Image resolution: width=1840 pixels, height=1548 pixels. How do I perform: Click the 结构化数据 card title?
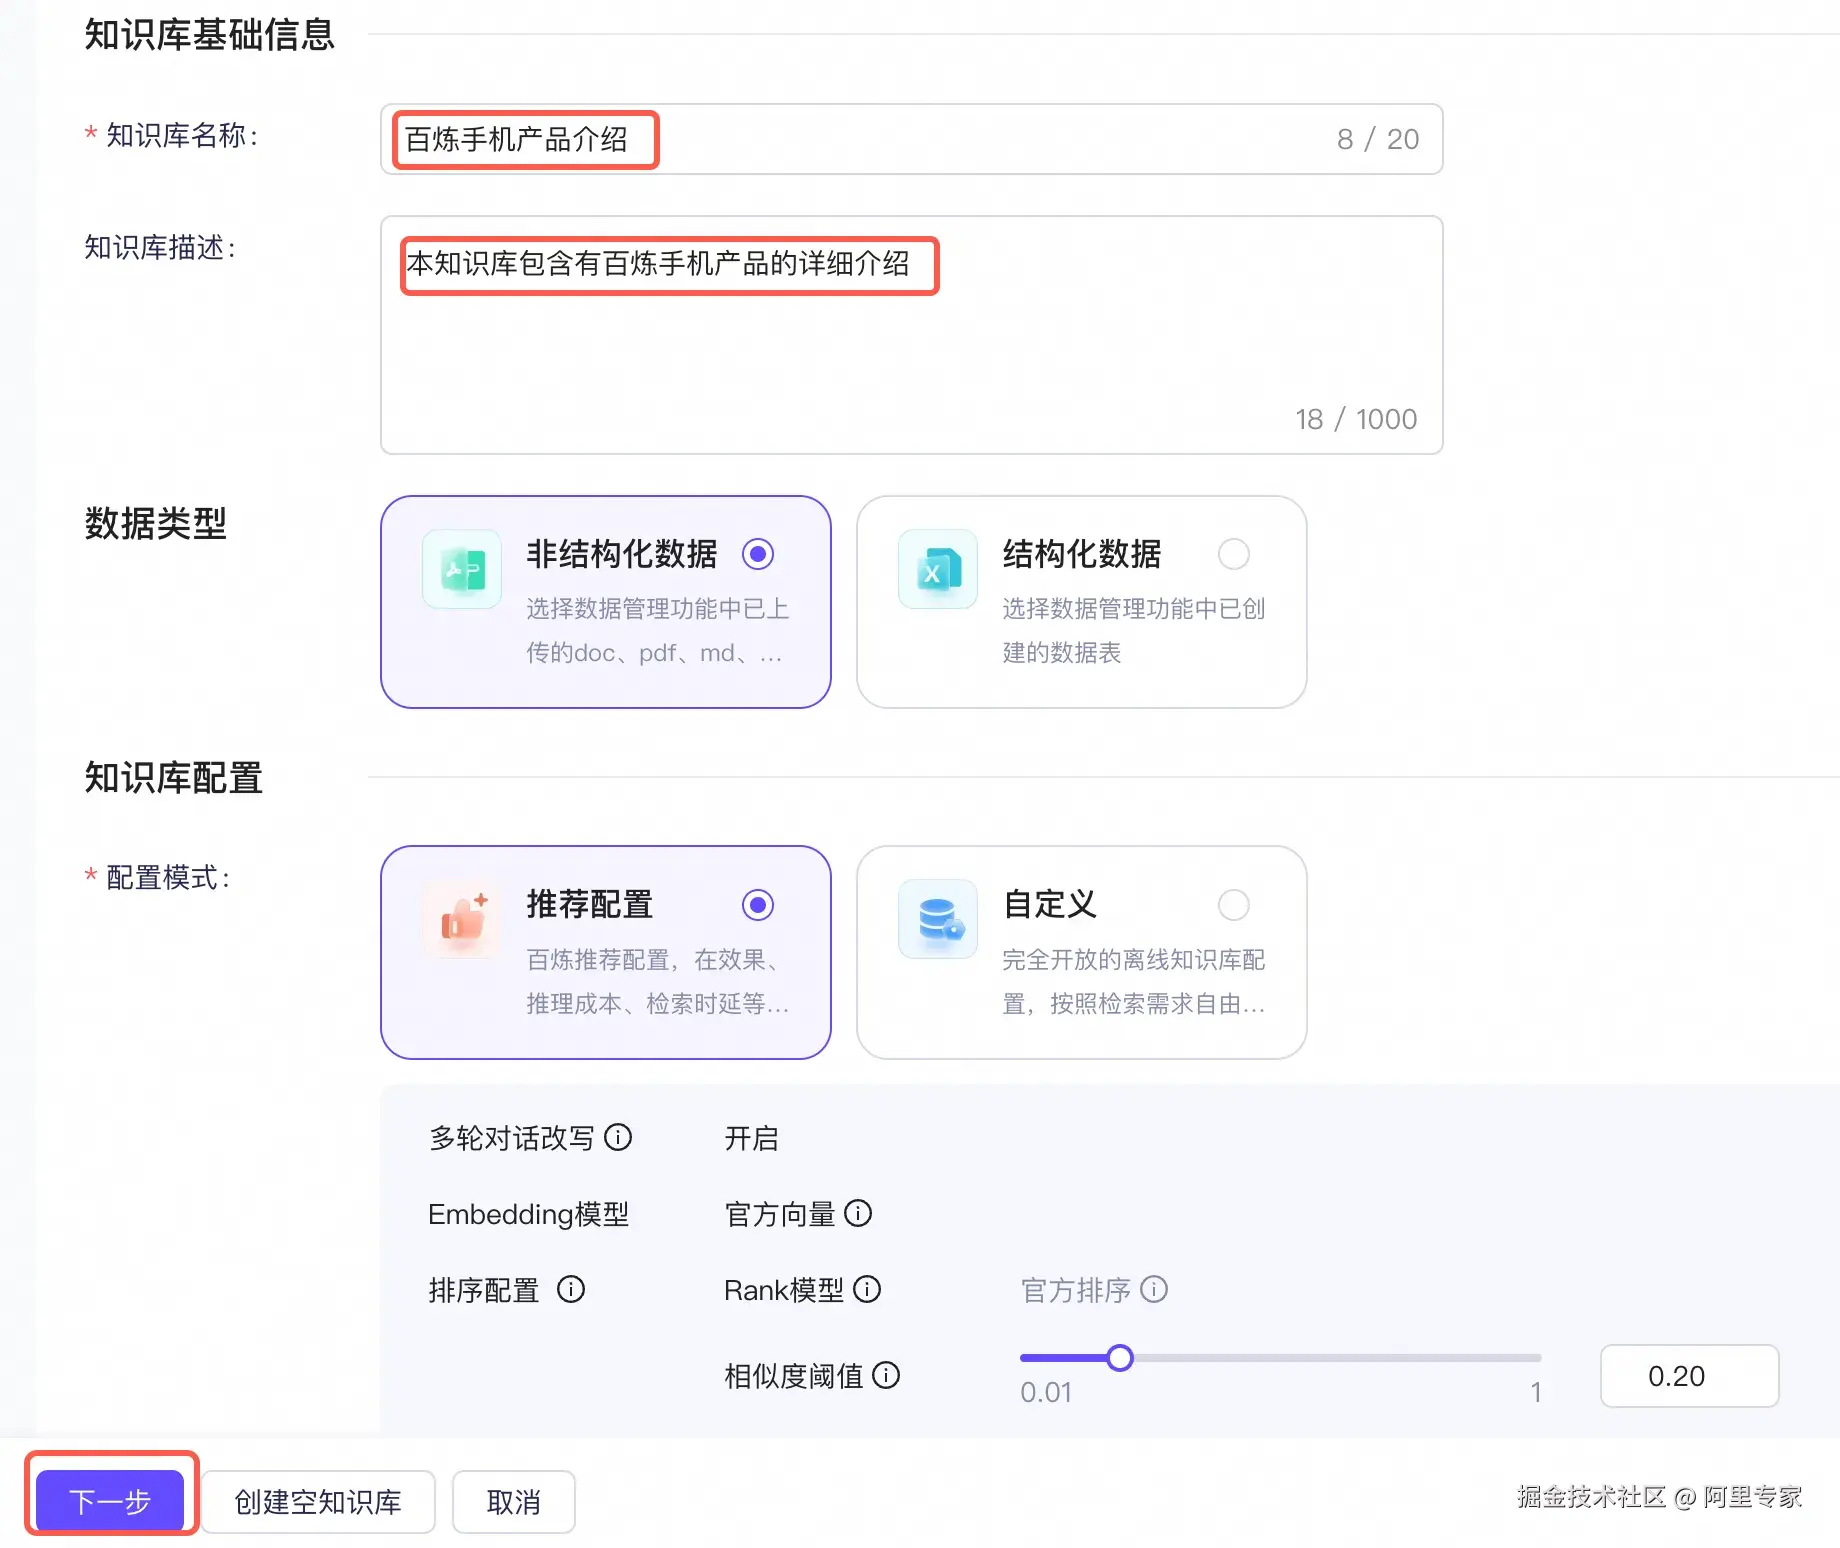tap(1082, 554)
